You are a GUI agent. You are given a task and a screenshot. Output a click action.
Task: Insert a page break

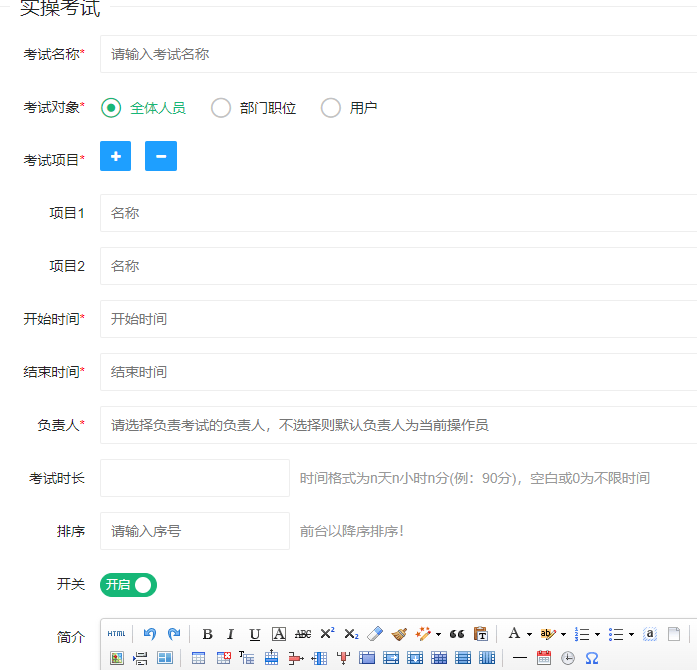click(140, 658)
